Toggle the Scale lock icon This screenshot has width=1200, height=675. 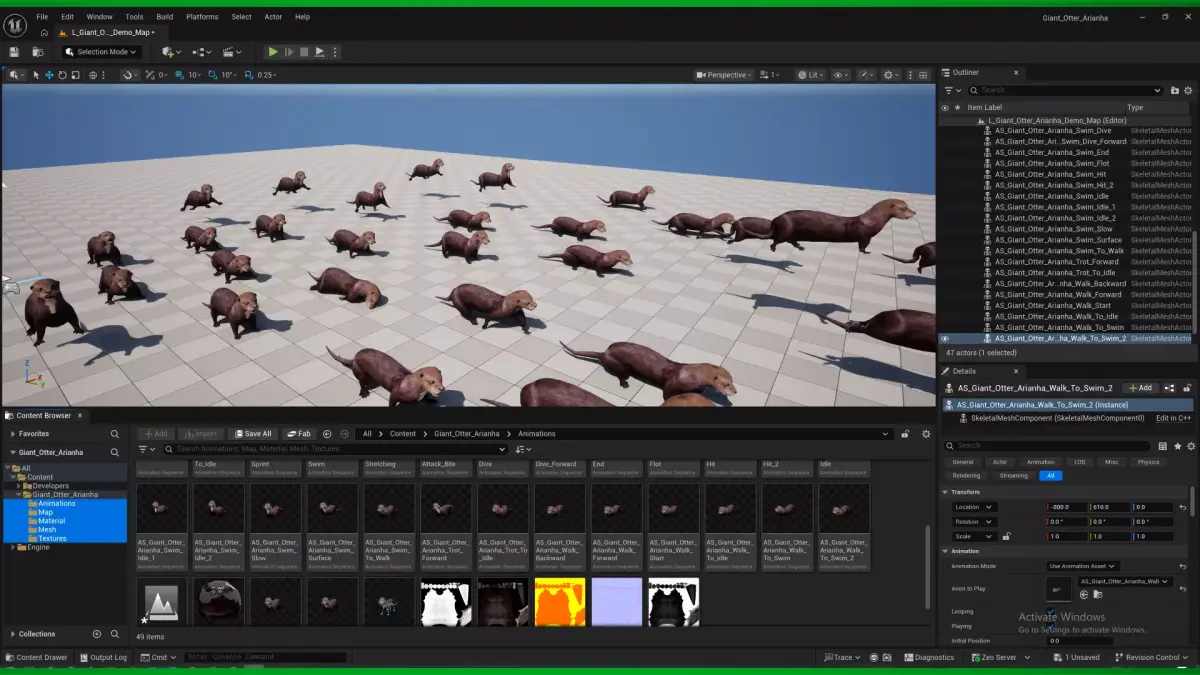coord(1006,536)
